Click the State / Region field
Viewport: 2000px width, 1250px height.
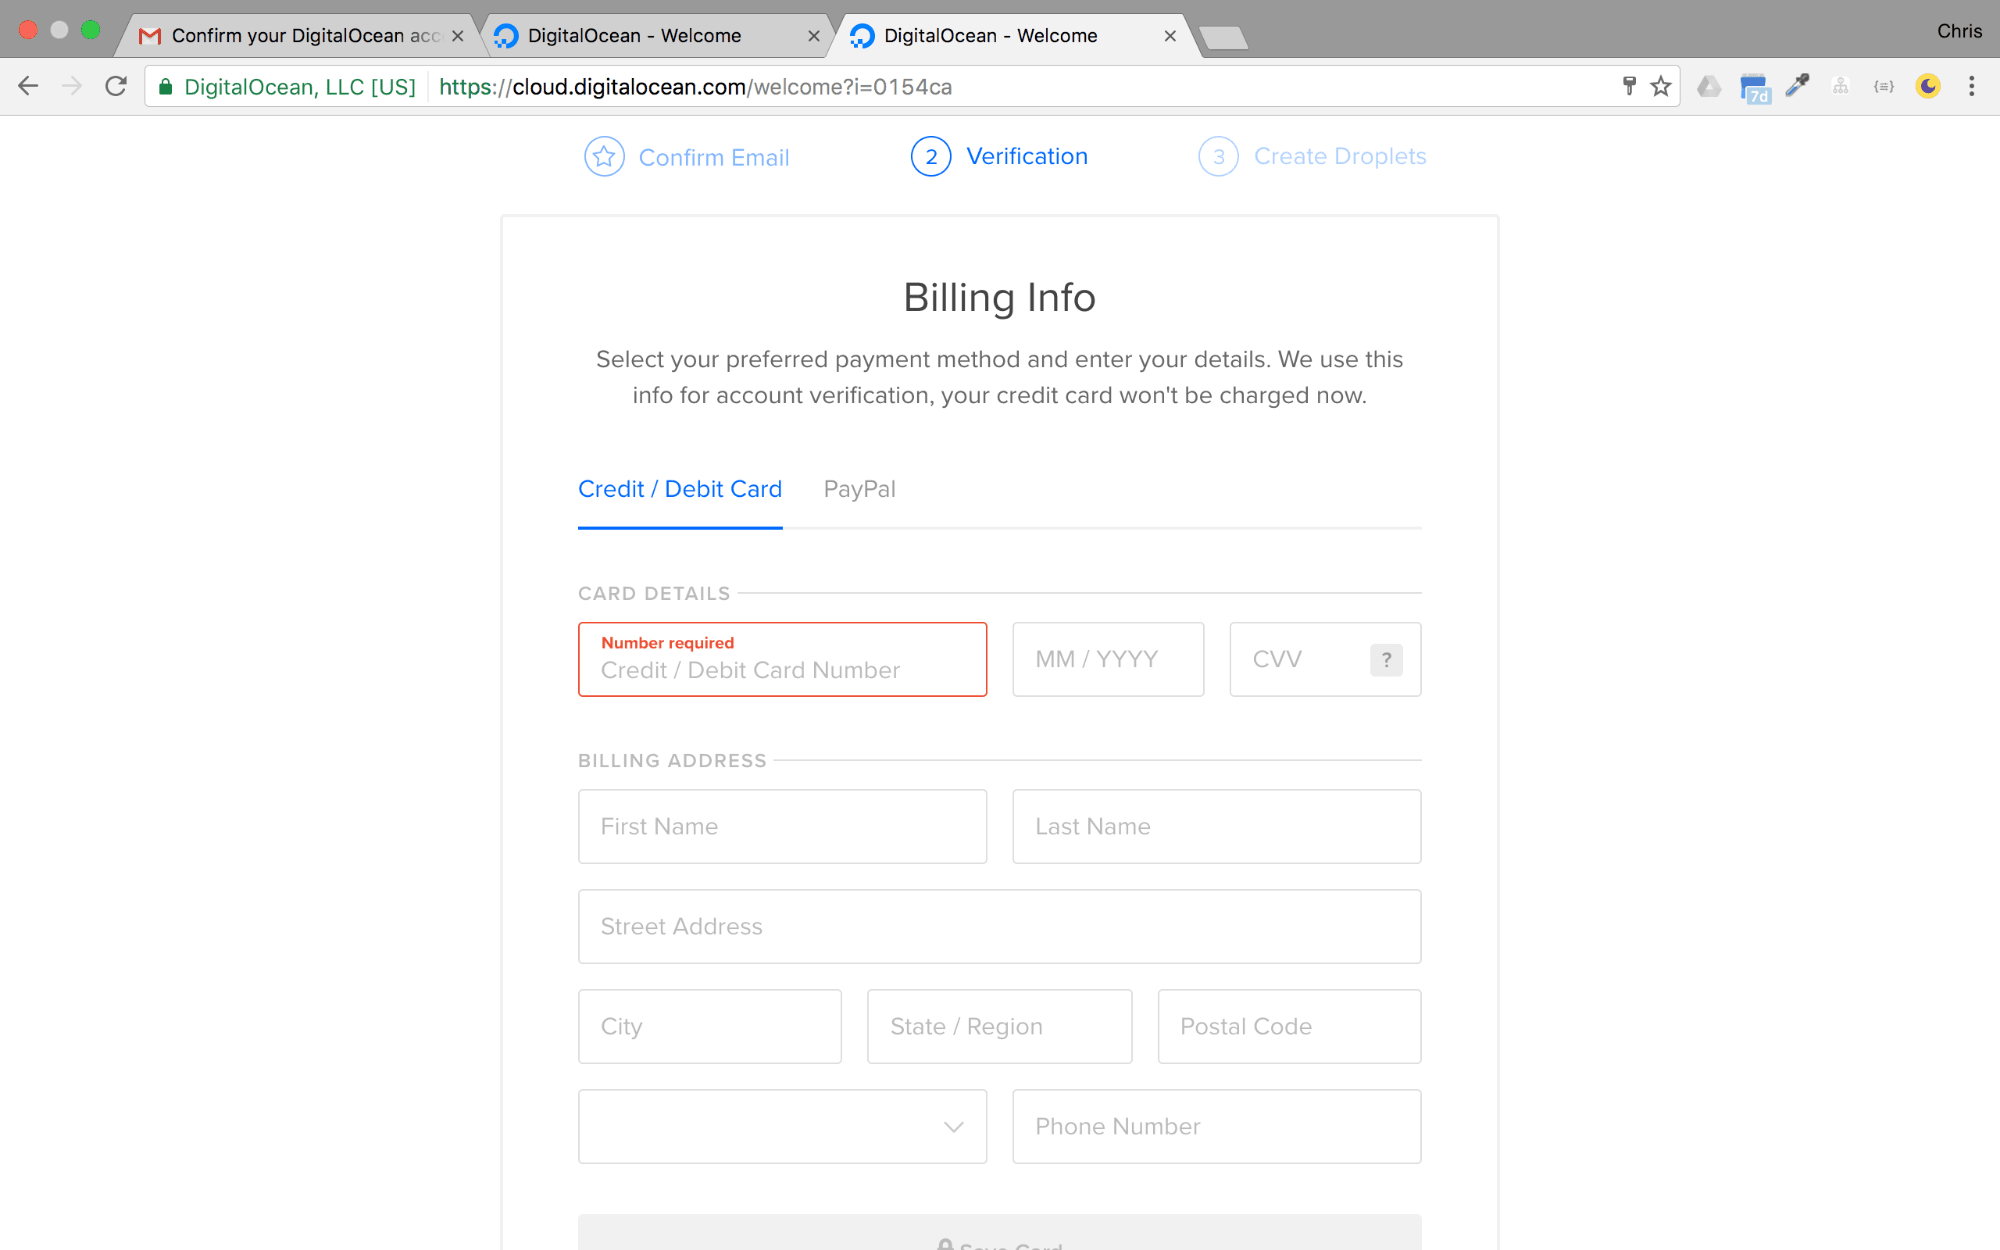[x=999, y=1027]
